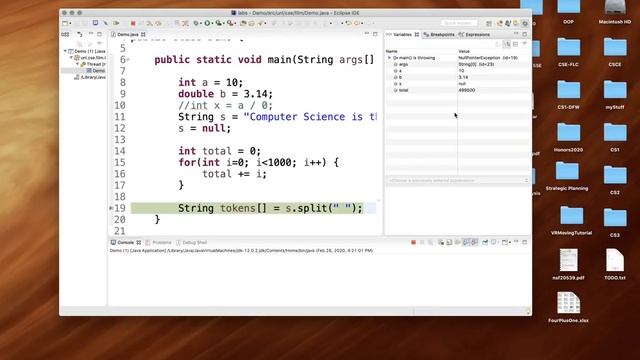Image resolution: width=640 pixels, height=360 pixels.
Task: Expand the main() is throwing variable row
Action: (389, 58)
